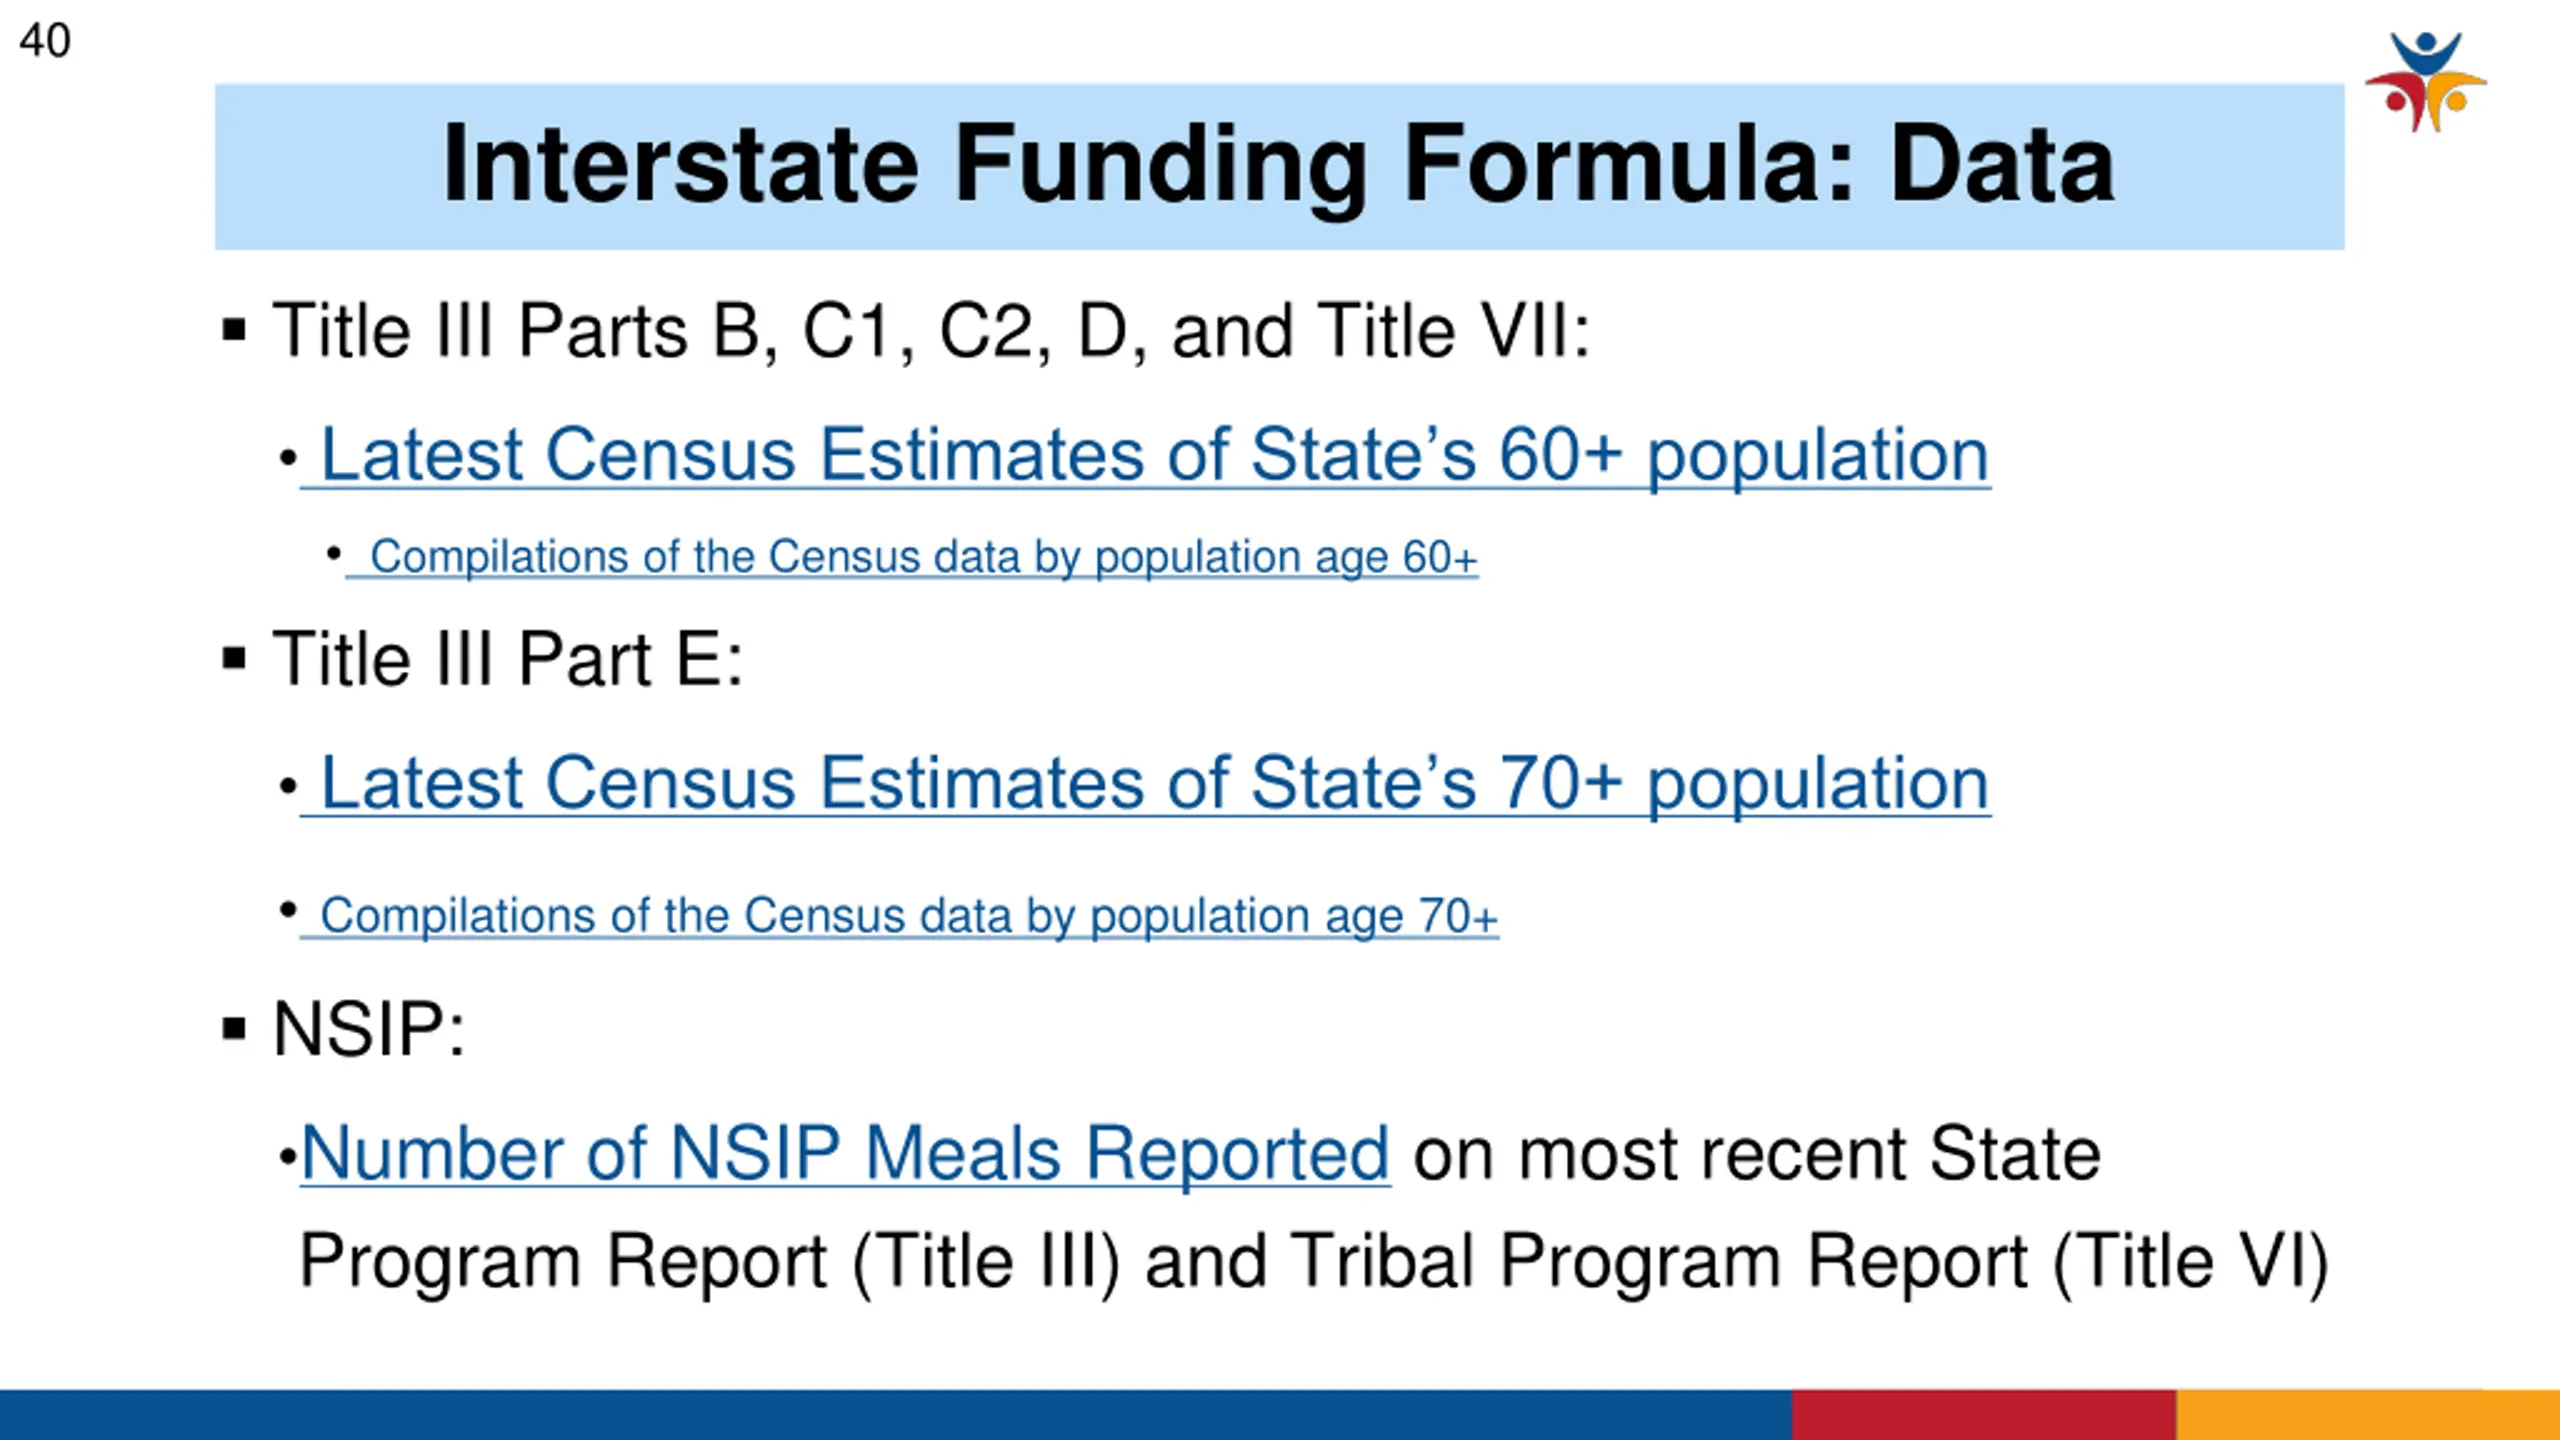Click the Tribal Program Report (Title VI) text line
The image size is (2560, 1440).
(x=1314, y=1262)
